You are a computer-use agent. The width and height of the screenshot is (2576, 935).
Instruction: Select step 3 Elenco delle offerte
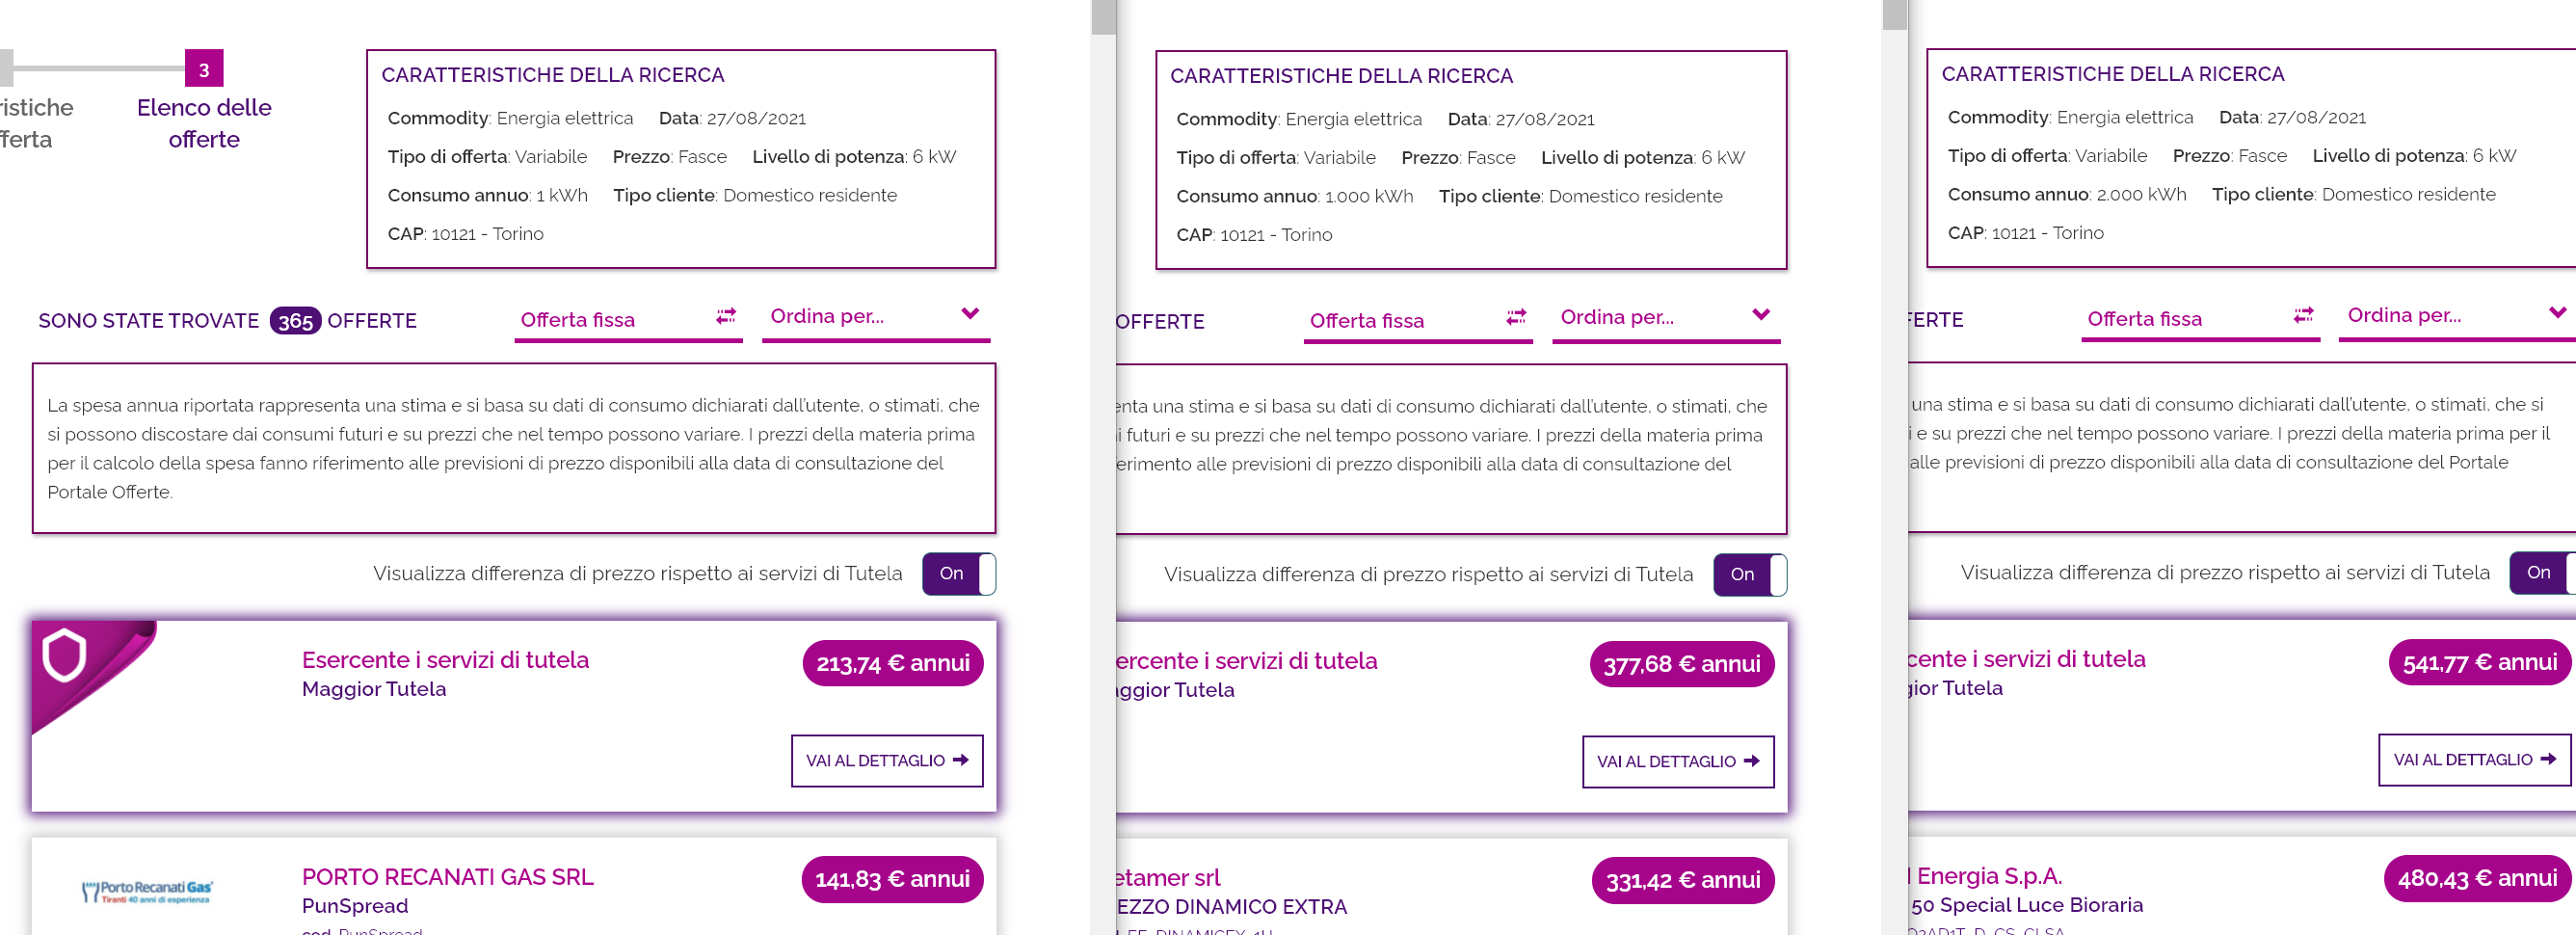(204, 69)
